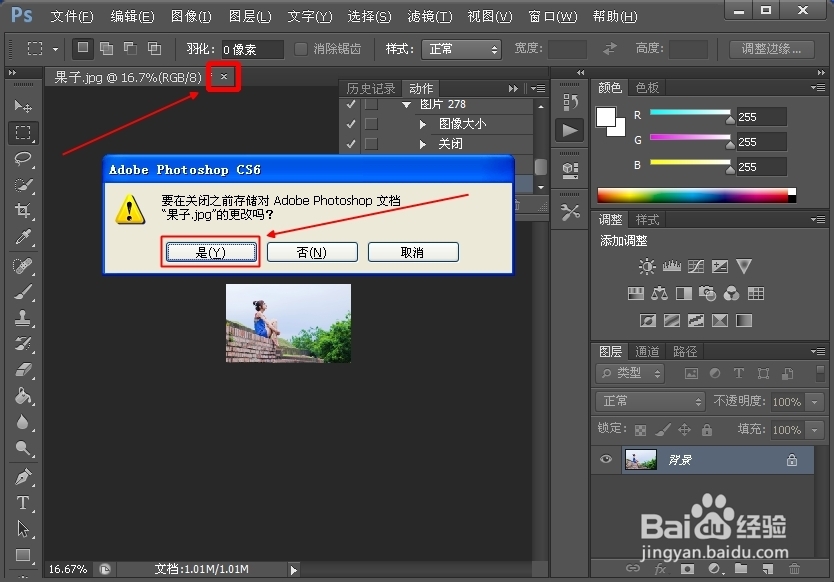
Task: Select the Rectangle shape tool
Action: pyautogui.click(x=22, y=555)
